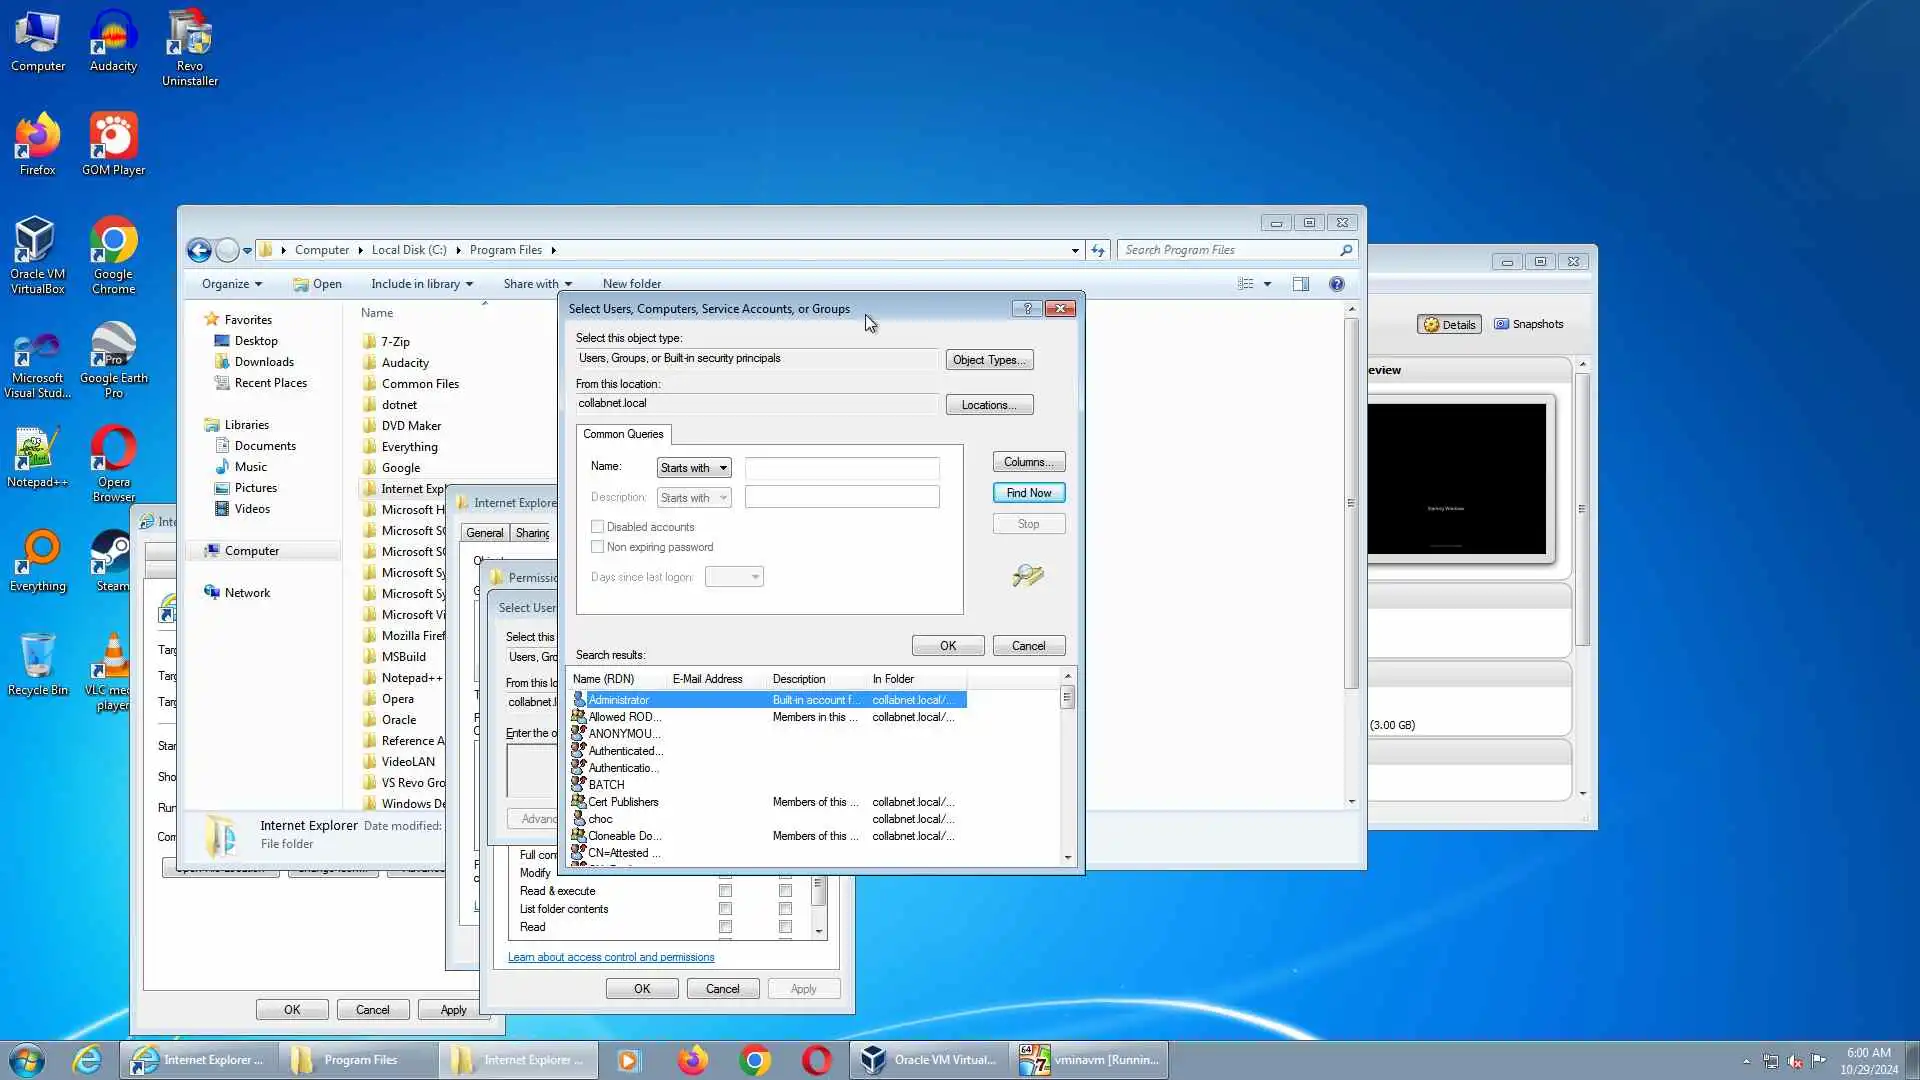Check the Disabled accounts checkbox
This screenshot has height=1080, width=1920.
point(598,527)
